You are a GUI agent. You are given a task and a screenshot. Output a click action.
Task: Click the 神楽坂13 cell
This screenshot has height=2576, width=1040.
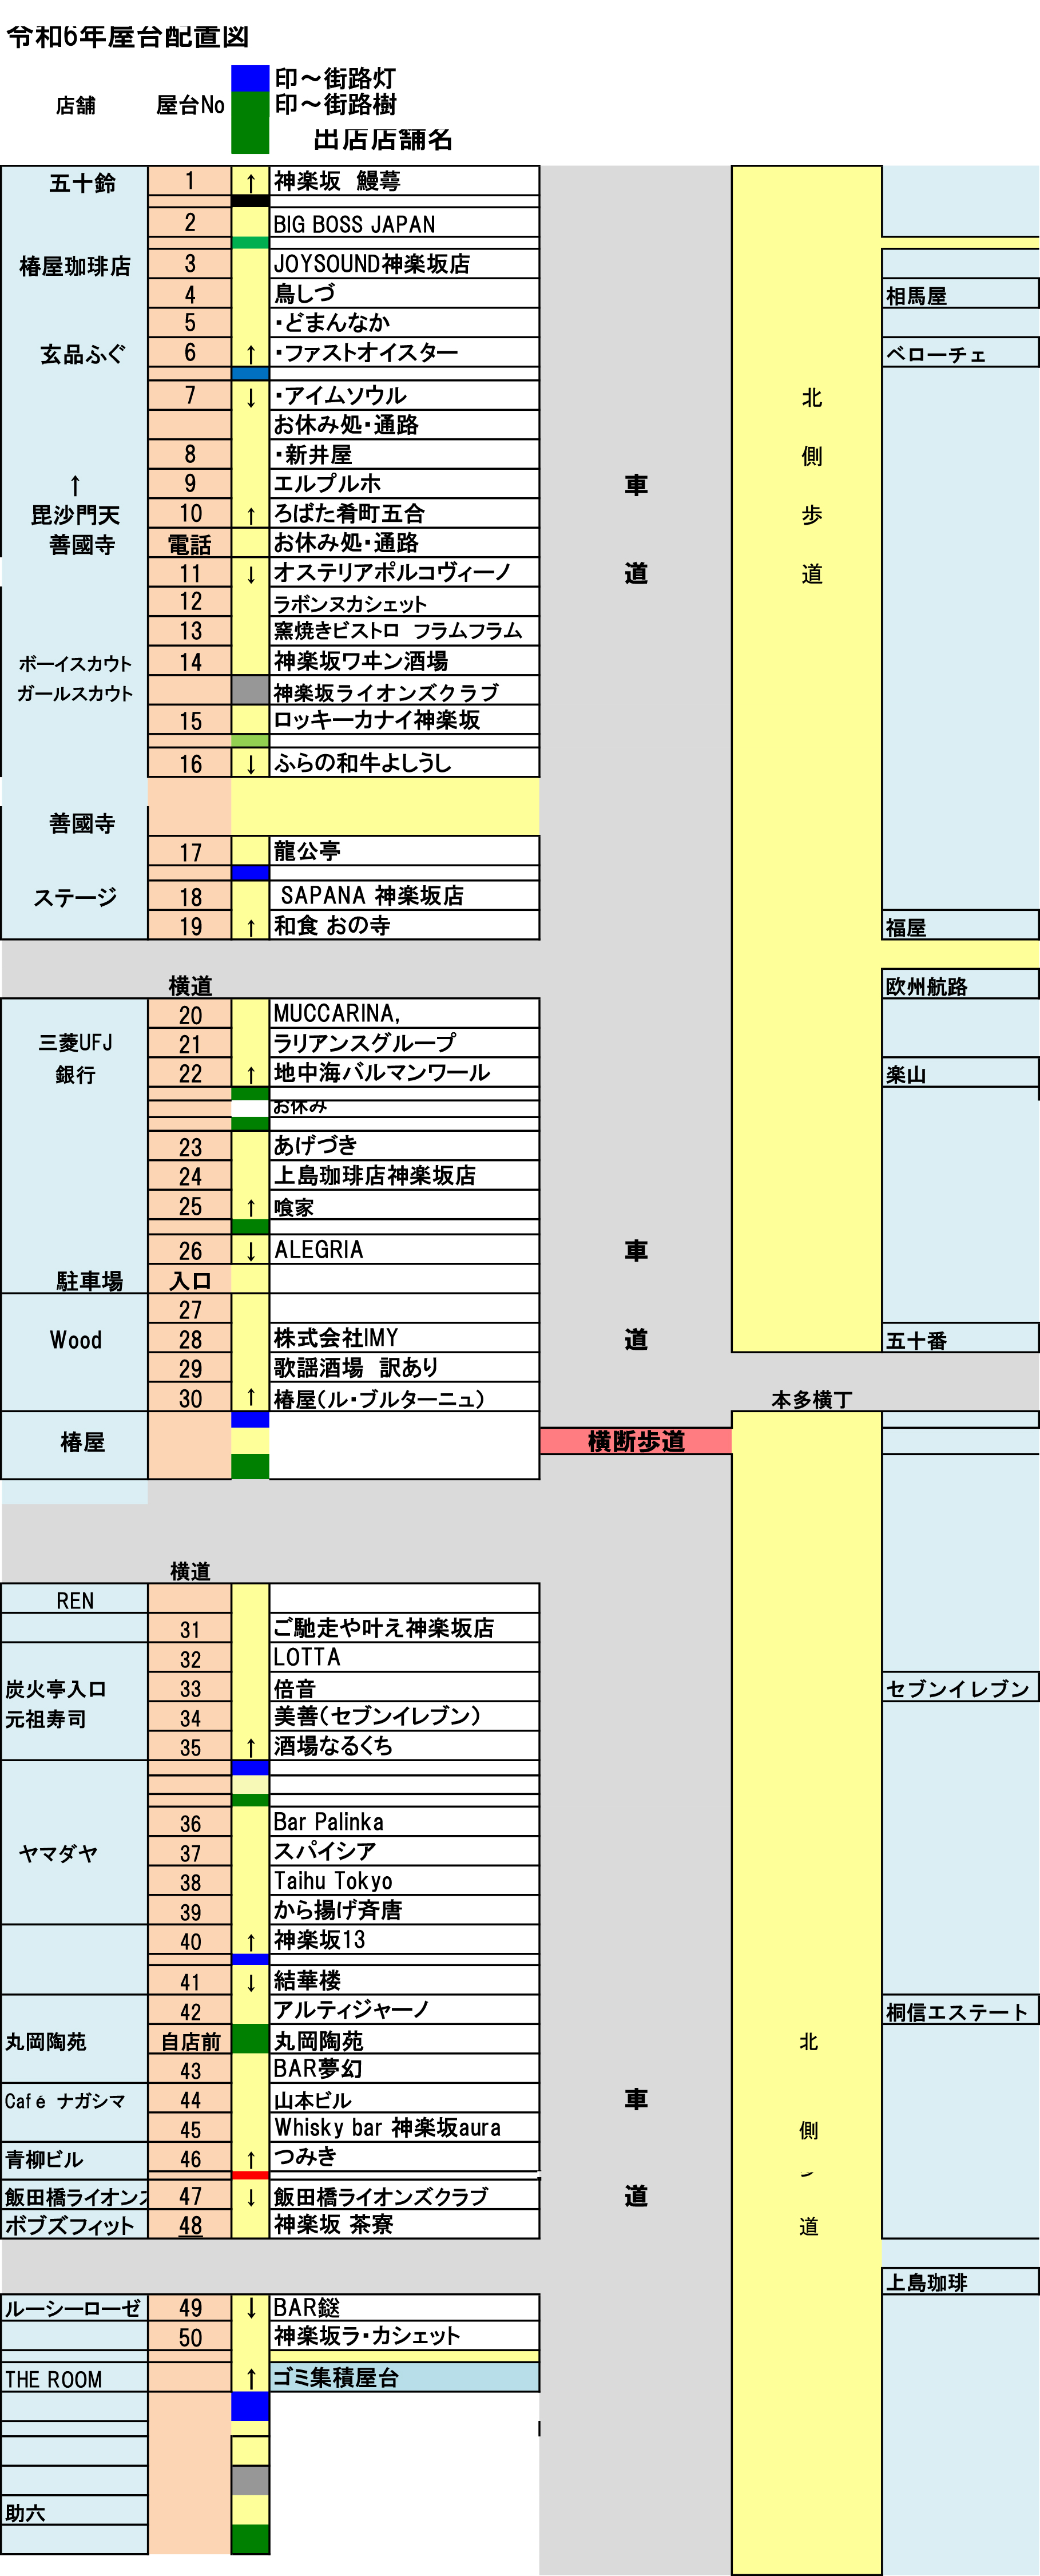pos(404,1940)
